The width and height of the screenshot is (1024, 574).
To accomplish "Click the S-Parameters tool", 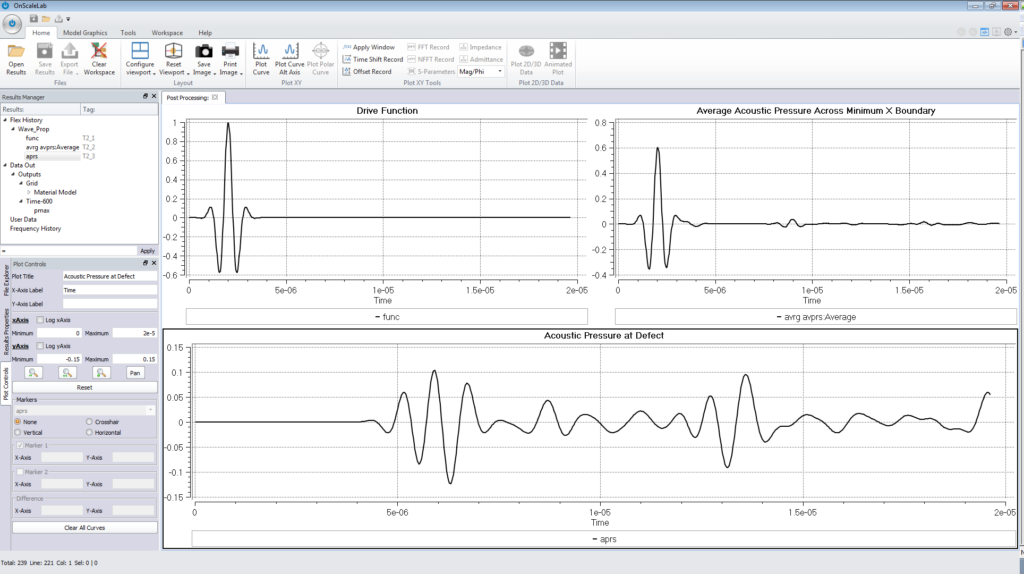I will click(x=431, y=72).
